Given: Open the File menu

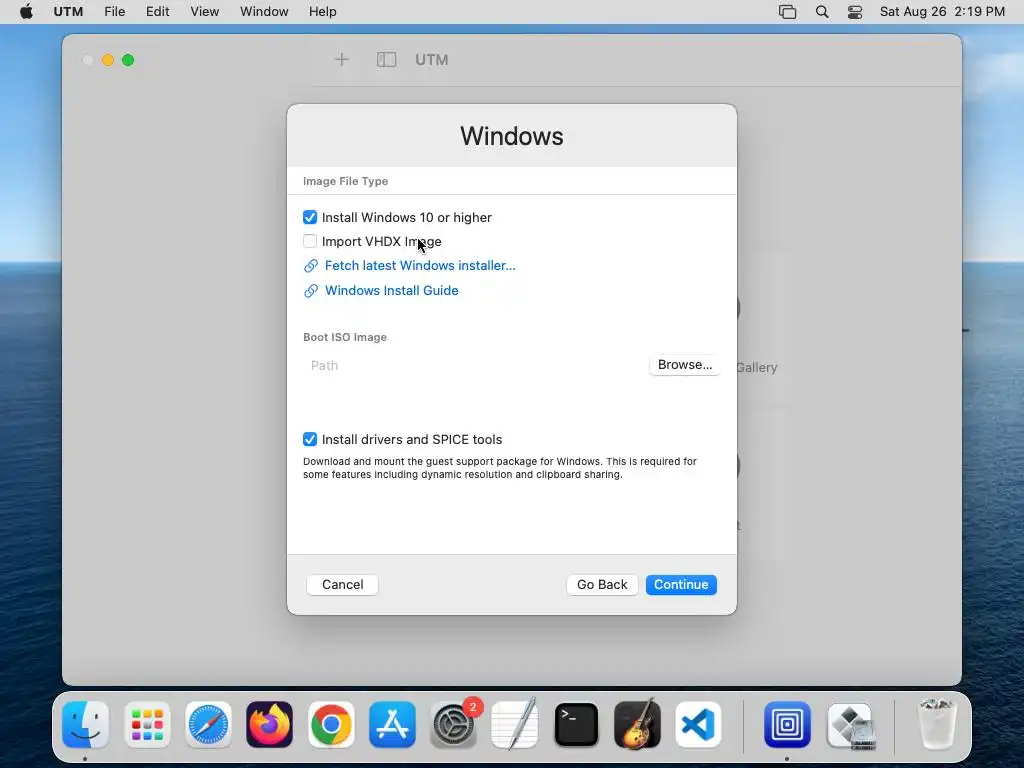Looking at the screenshot, I should click(x=114, y=12).
